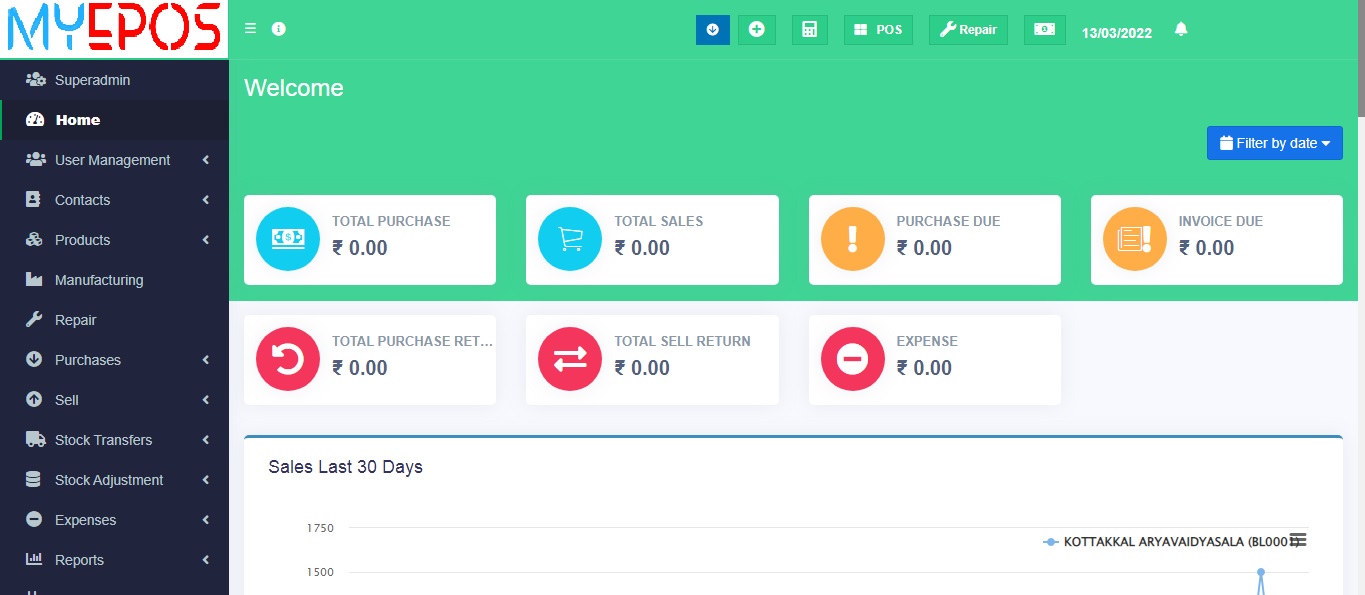Screen dimensions: 1365x595
Task: Open Sell menu item
Action: click(114, 400)
